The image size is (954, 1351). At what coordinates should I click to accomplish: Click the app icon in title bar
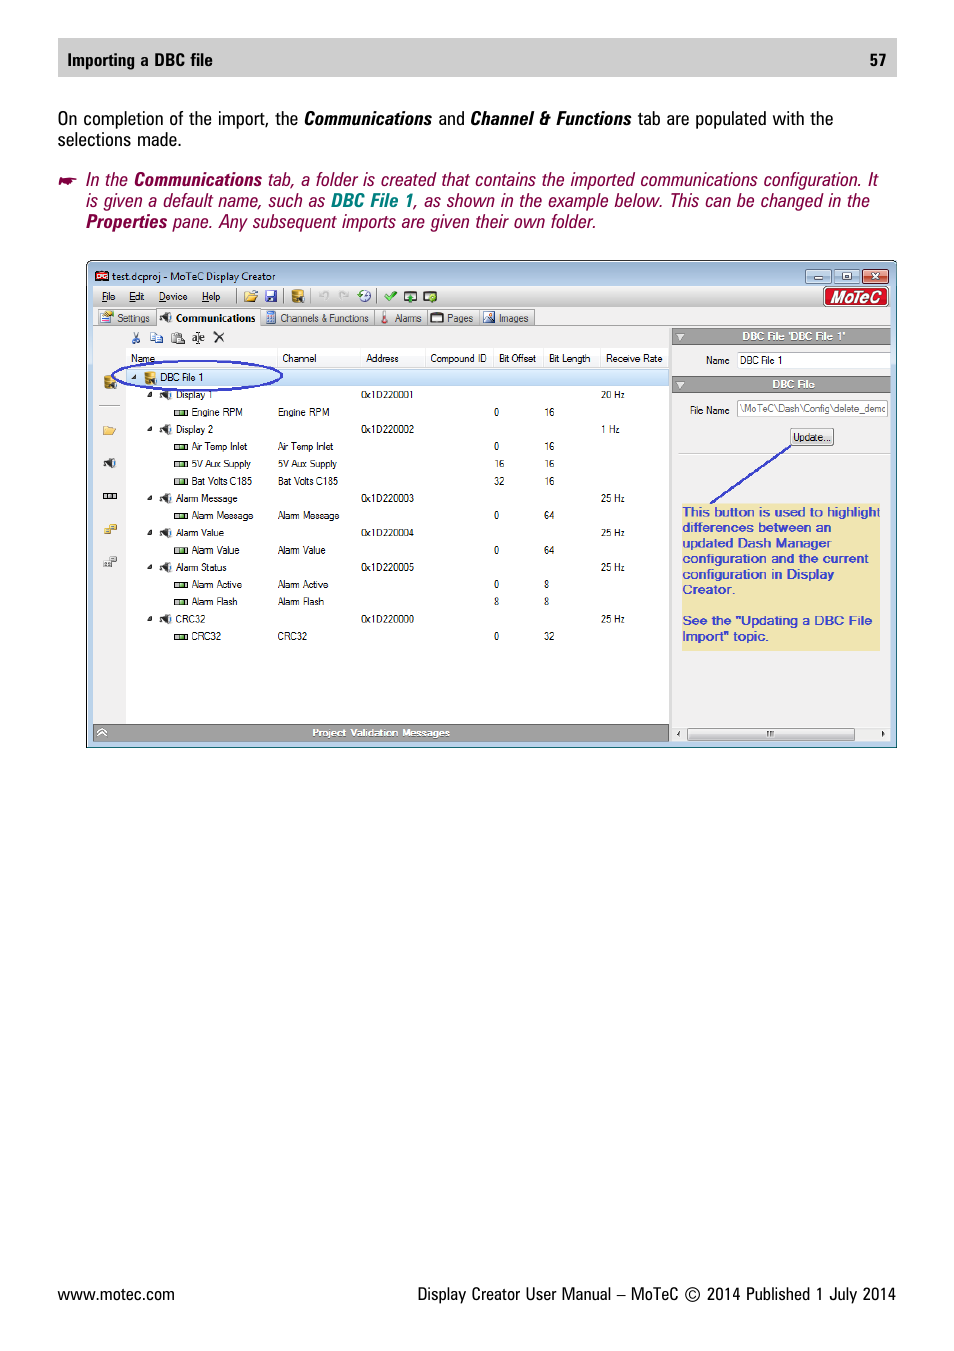point(102,276)
